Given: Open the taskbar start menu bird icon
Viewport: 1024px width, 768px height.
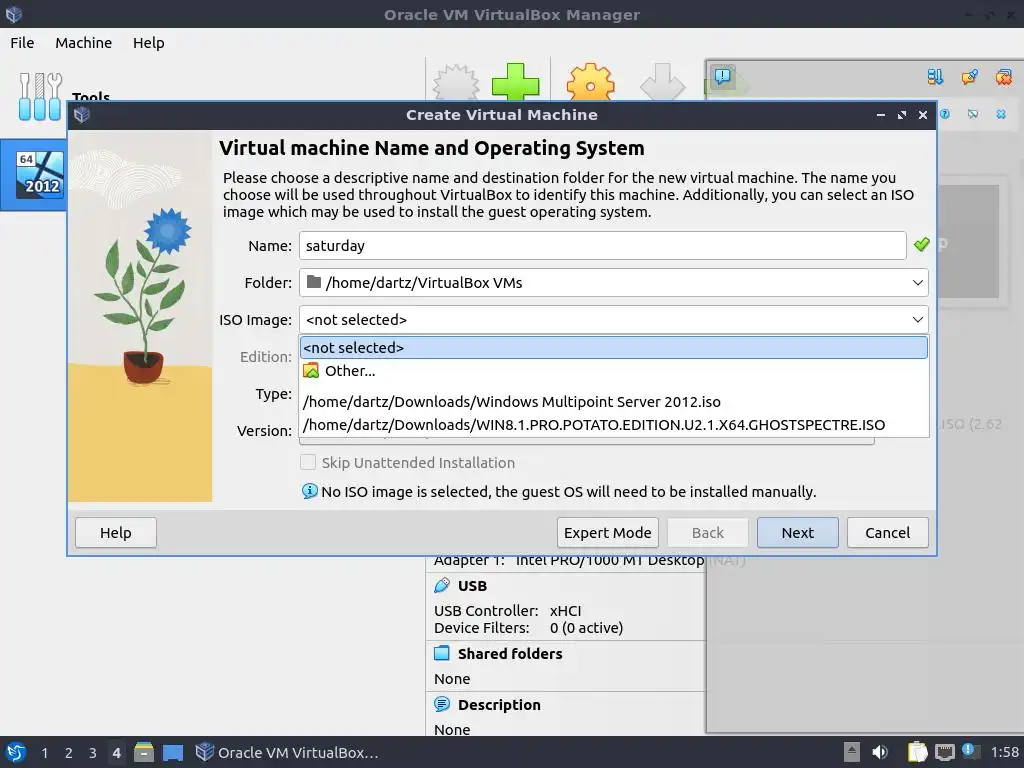Looking at the screenshot, I should (x=16, y=752).
